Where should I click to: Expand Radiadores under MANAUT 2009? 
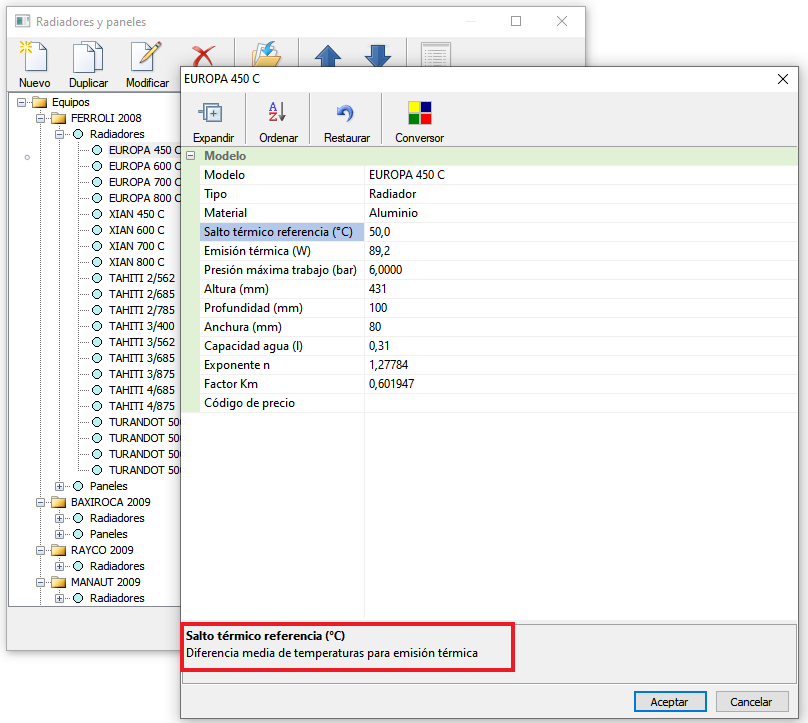[60, 598]
